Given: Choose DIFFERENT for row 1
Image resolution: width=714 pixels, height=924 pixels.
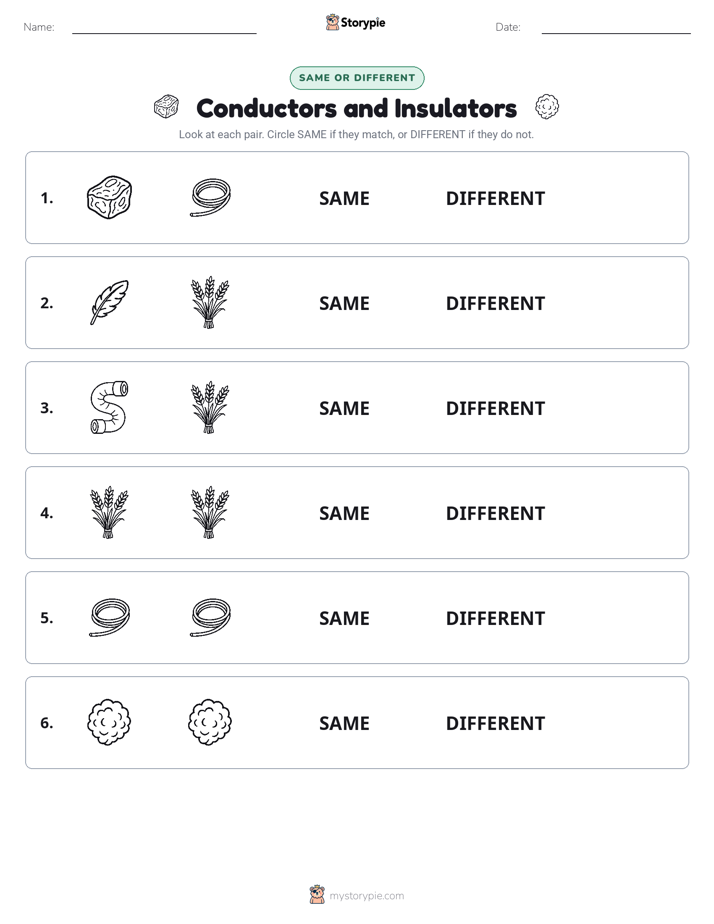Looking at the screenshot, I should click(495, 199).
